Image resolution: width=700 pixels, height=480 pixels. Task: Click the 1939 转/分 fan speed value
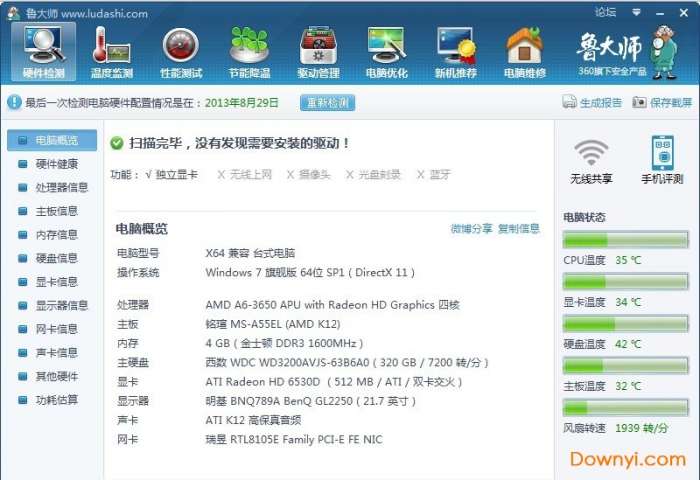click(x=642, y=428)
